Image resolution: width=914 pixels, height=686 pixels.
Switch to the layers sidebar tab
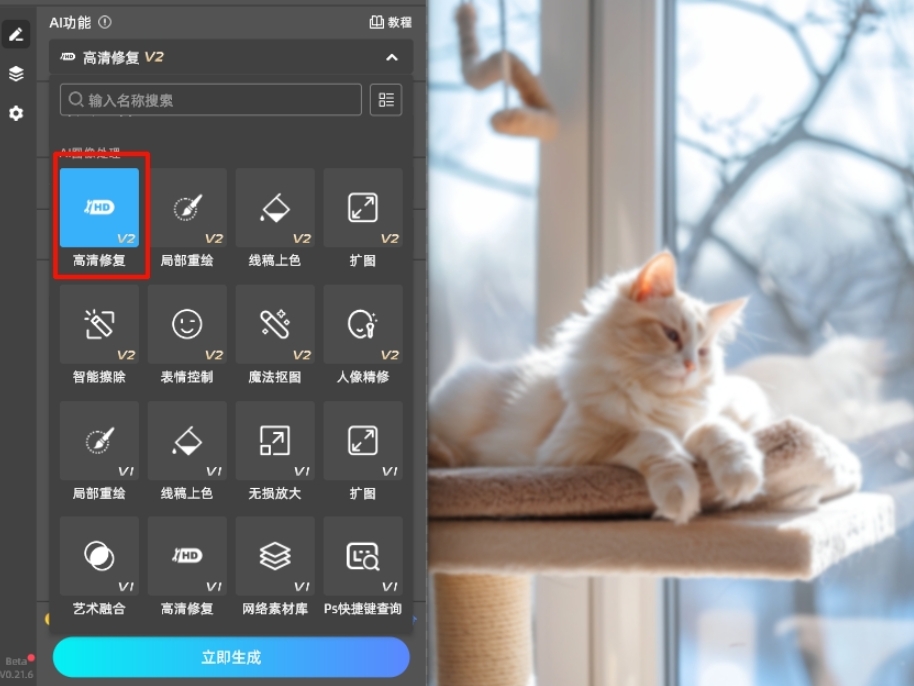tap(16, 74)
